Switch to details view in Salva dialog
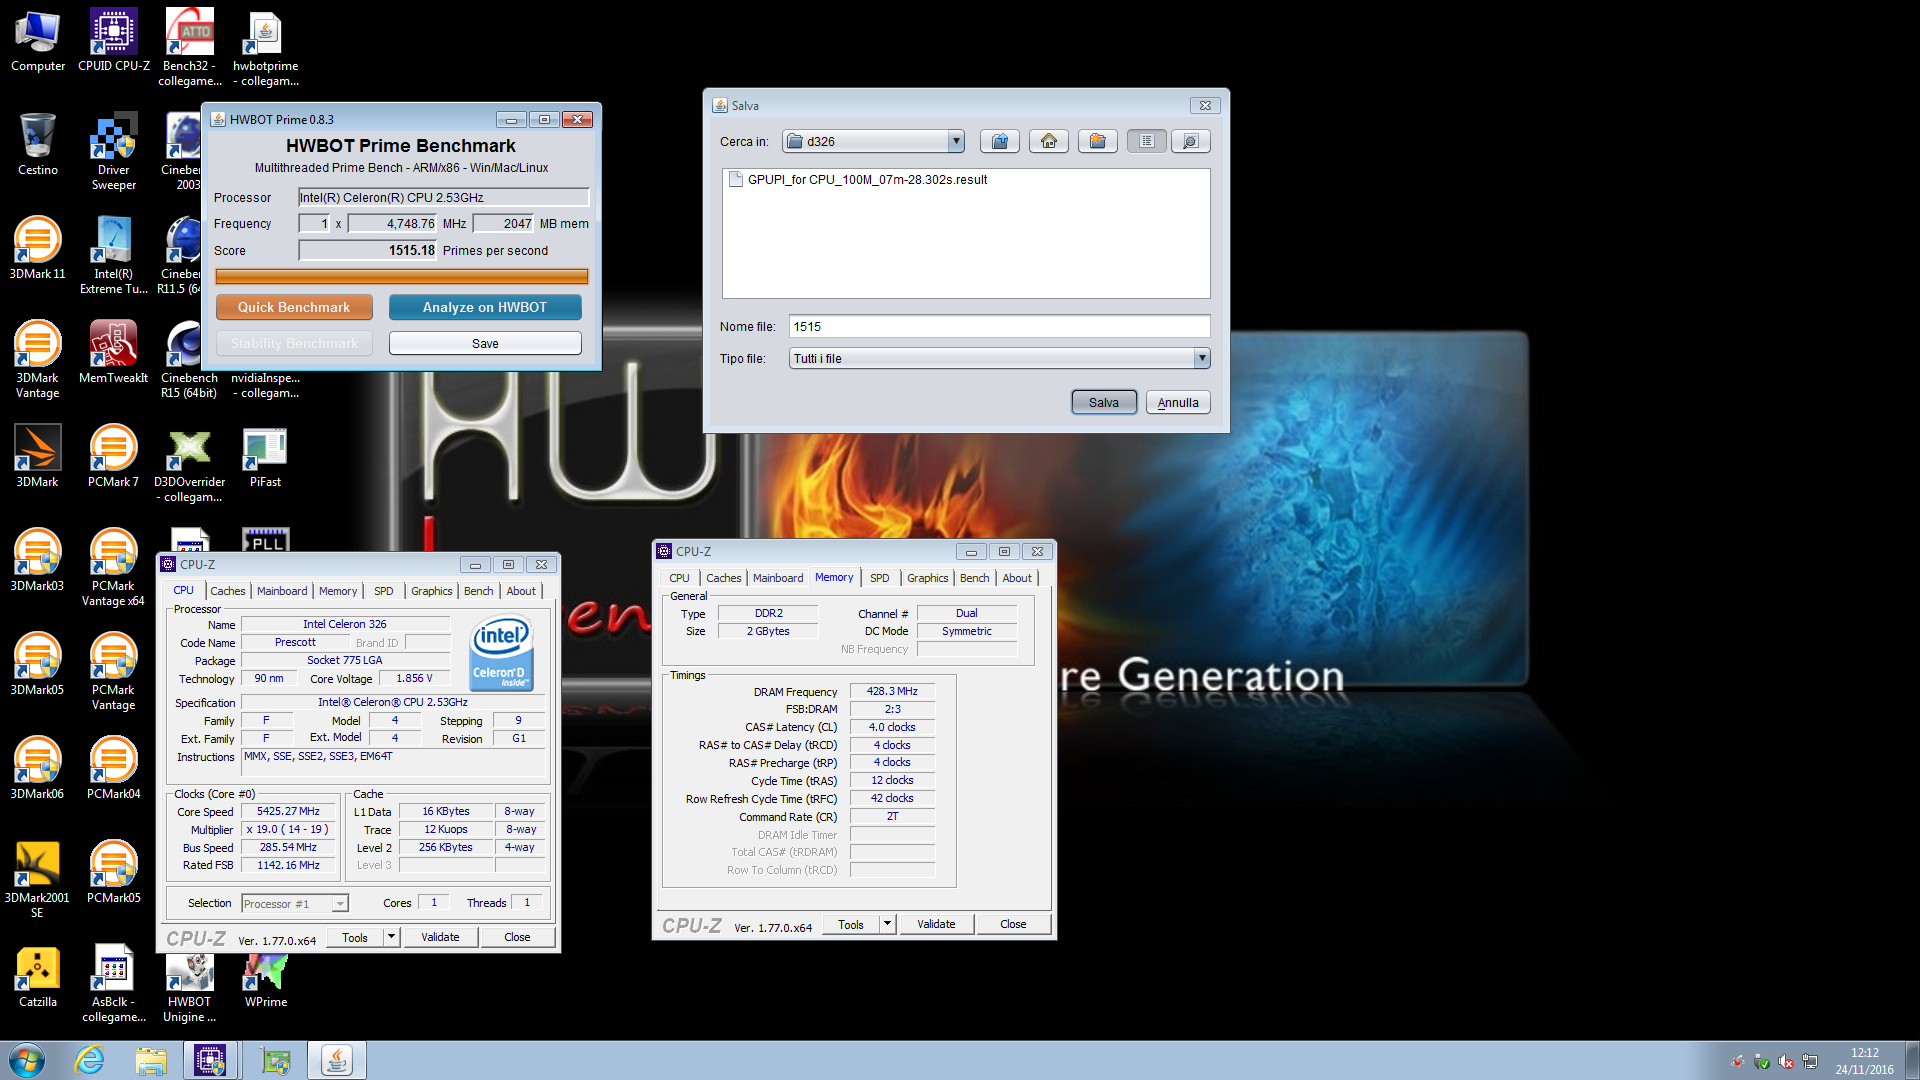The image size is (1920, 1080). click(x=1191, y=141)
